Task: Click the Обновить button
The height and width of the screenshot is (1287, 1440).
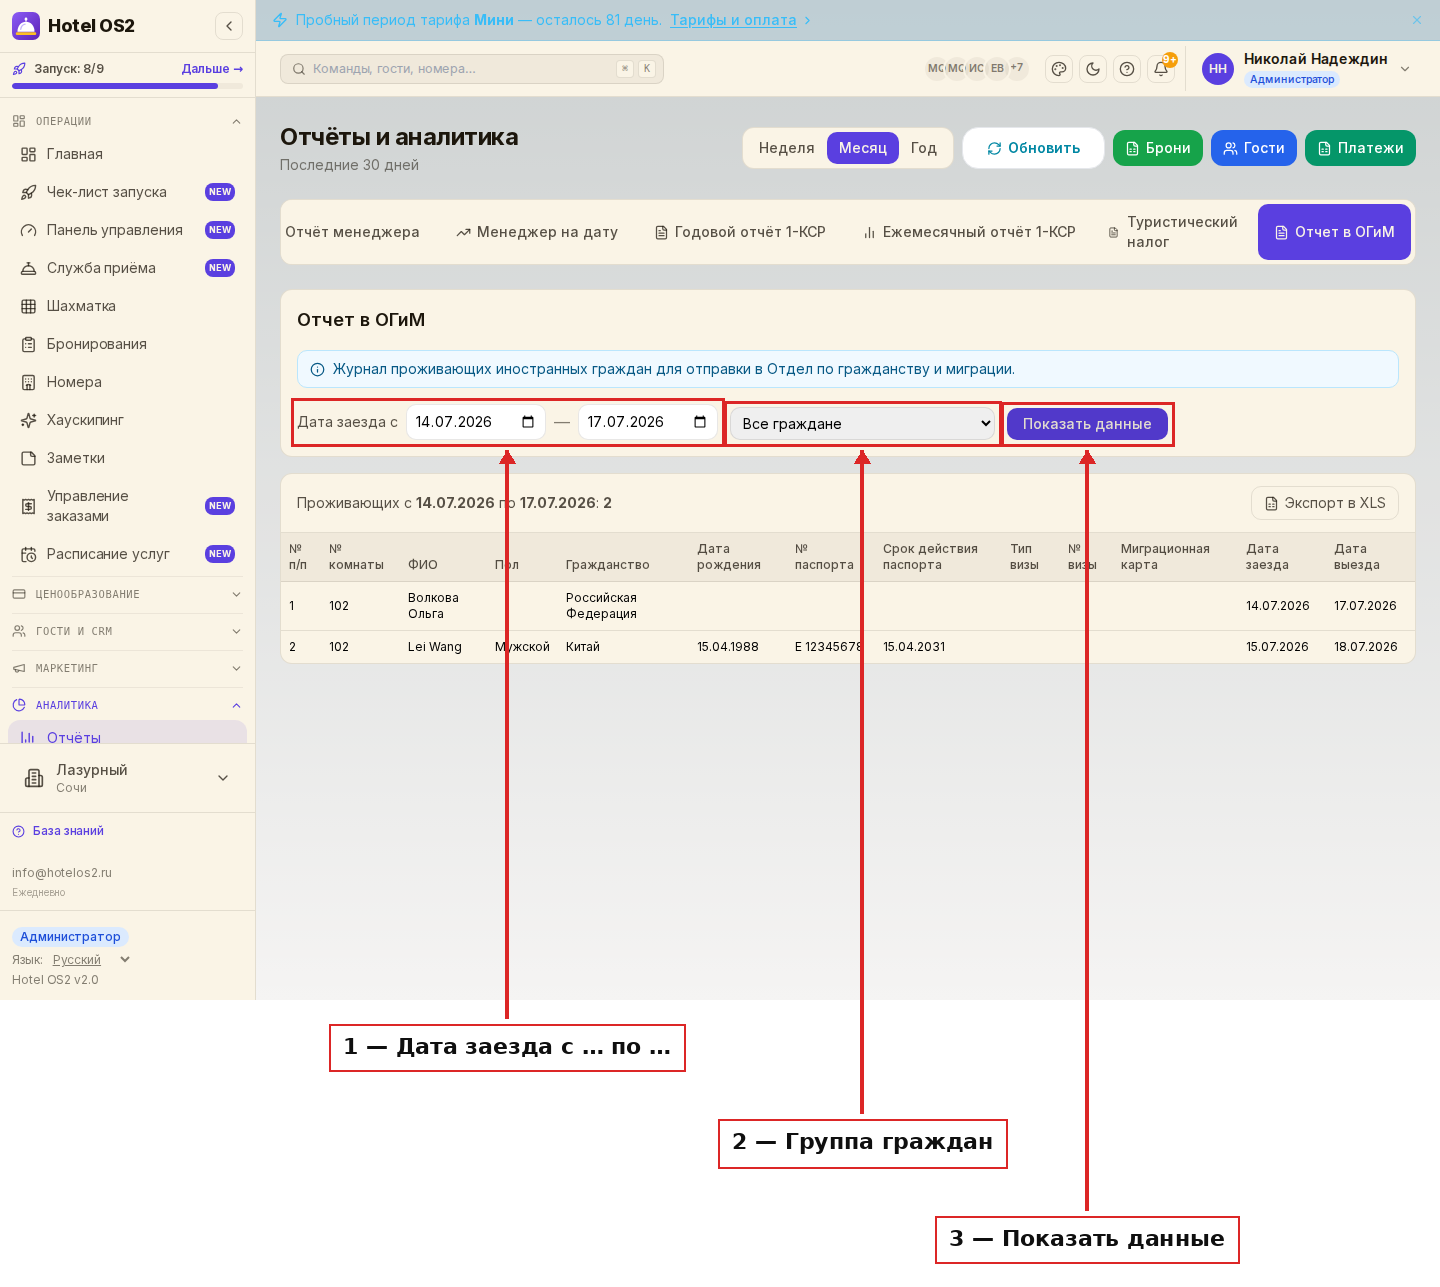Action: tap(1033, 148)
